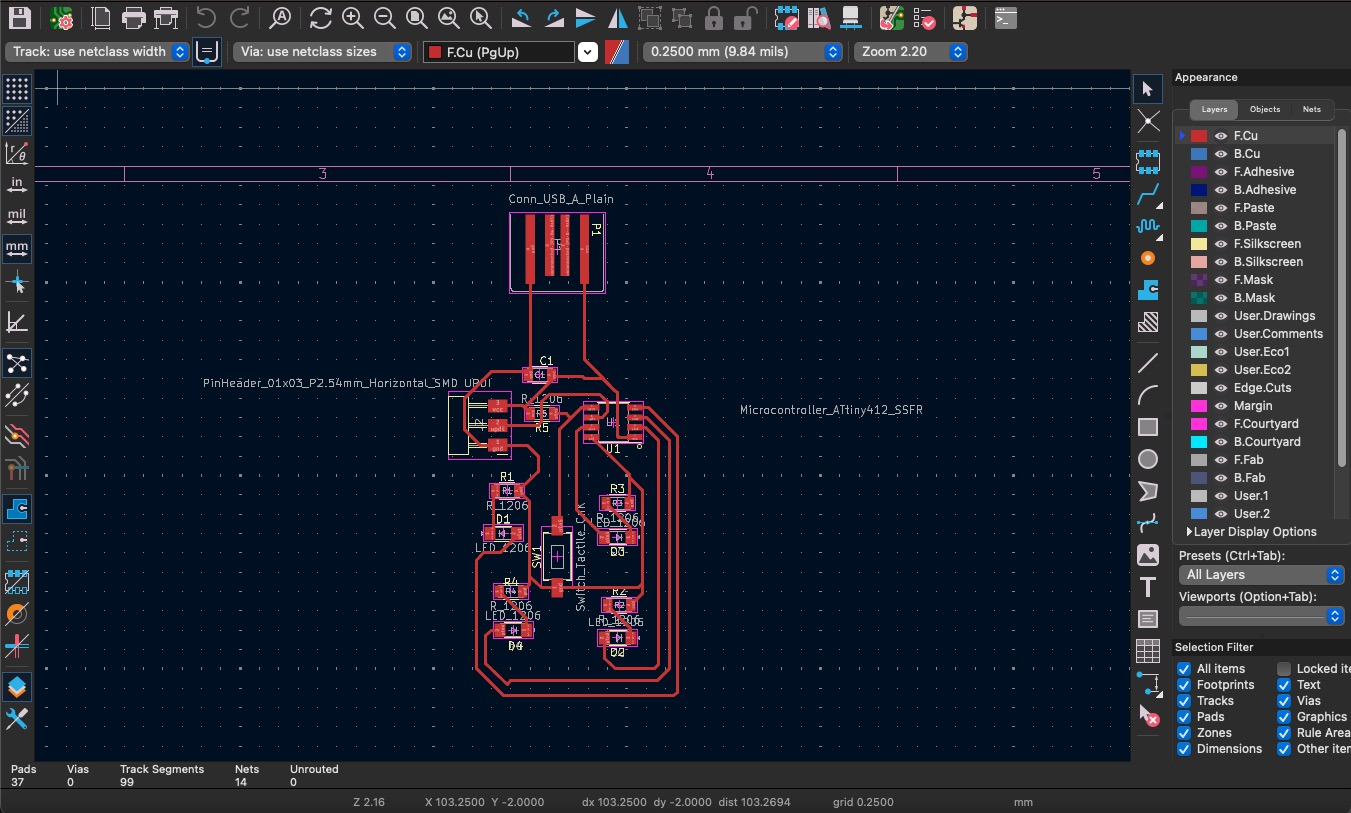Click the Margin layer color swatch
This screenshot has height=813, width=1351.
tap(1198, 406)
